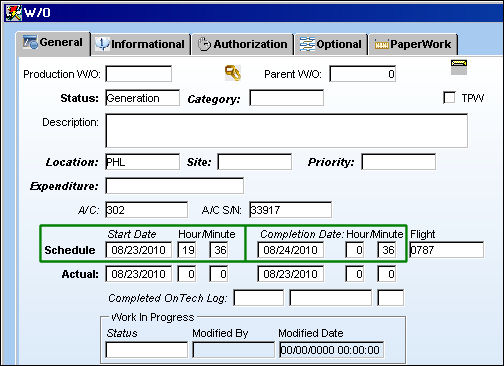504x366 pixels.
Task: Click the W/O window title icon
Action: (14, 13)
